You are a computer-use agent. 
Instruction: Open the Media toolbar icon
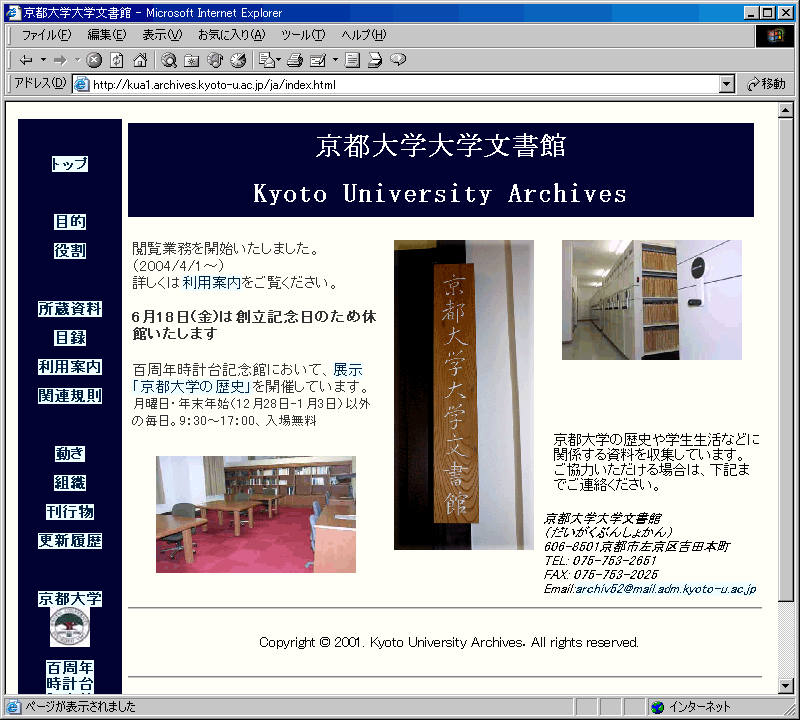(x=215, y=60)
